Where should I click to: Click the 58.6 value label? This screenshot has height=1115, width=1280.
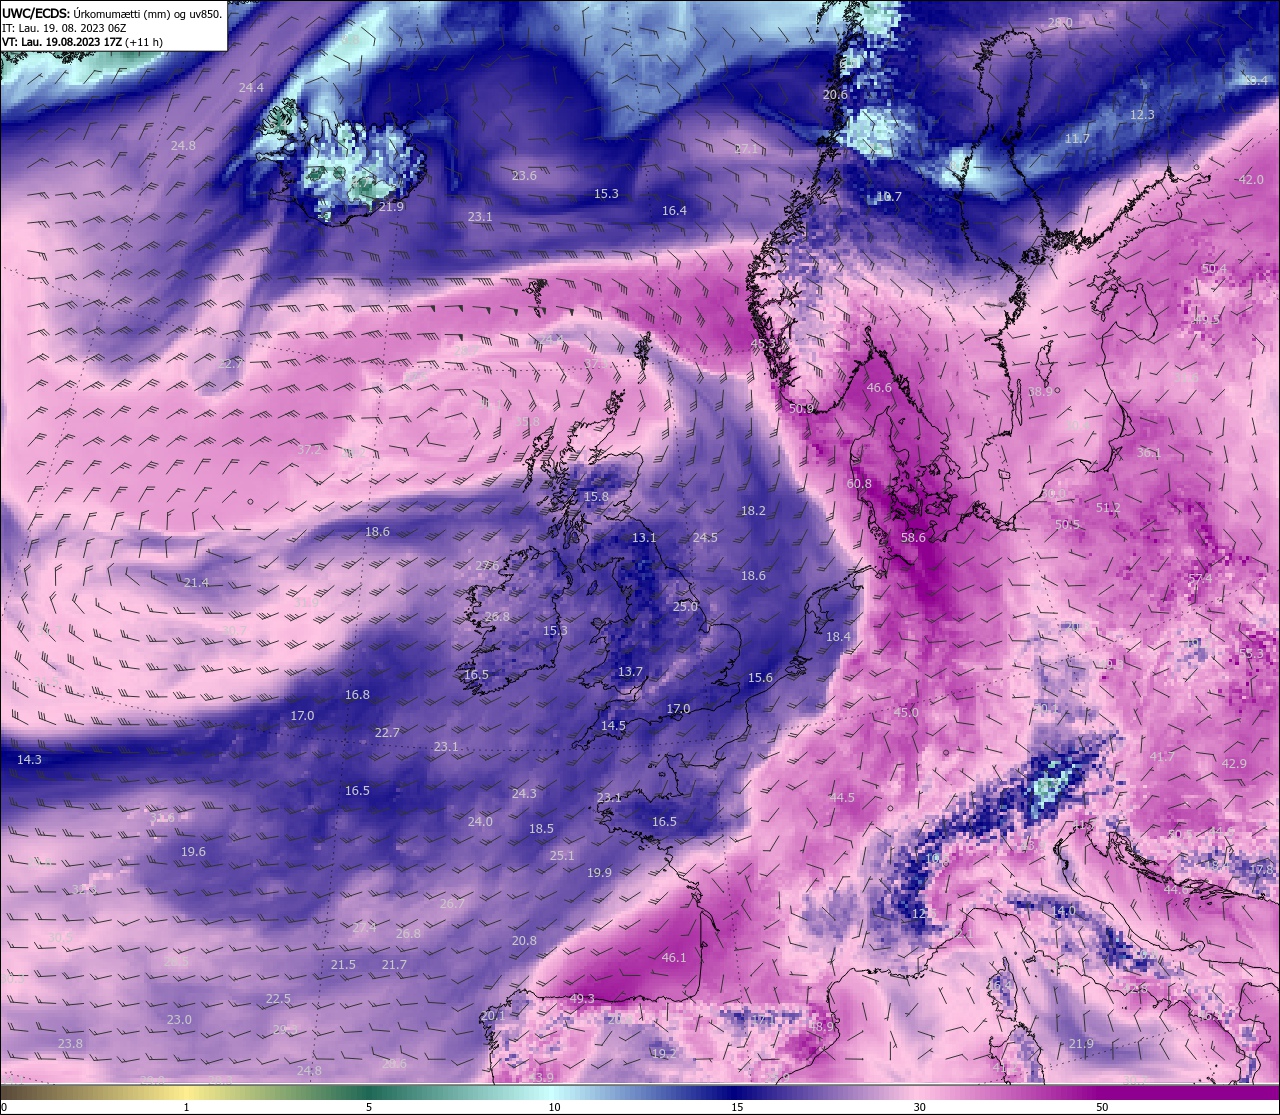(x=913, y=538)
